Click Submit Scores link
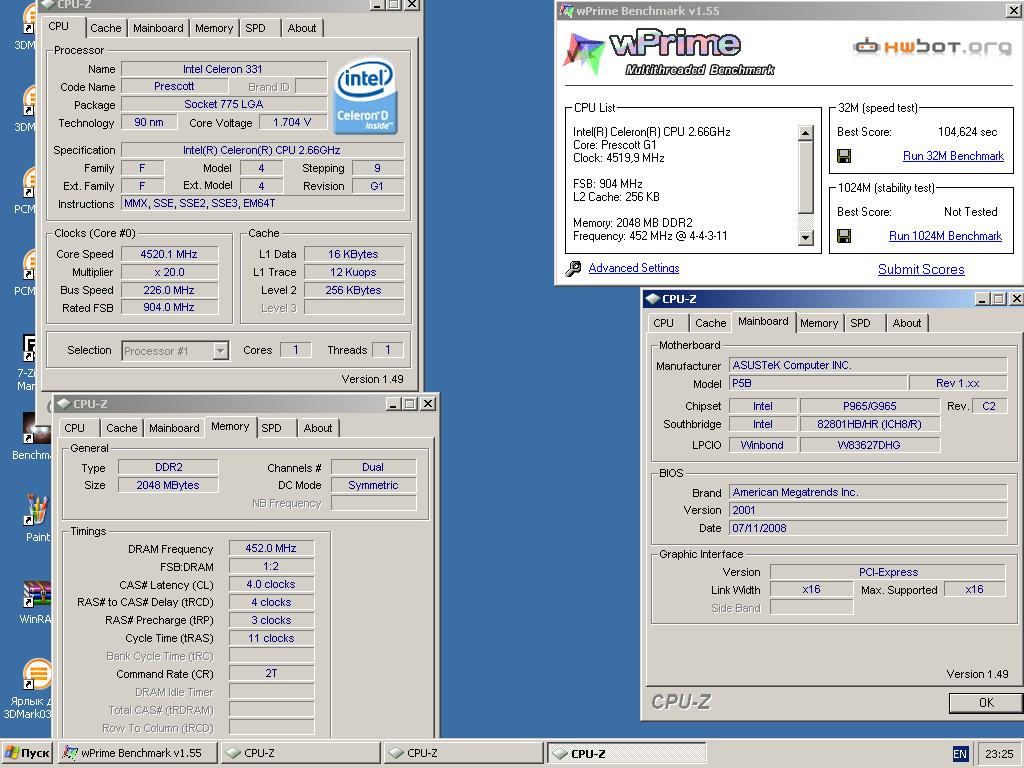1024x768 pixels. pyautogui.click(x=921, y=269)
